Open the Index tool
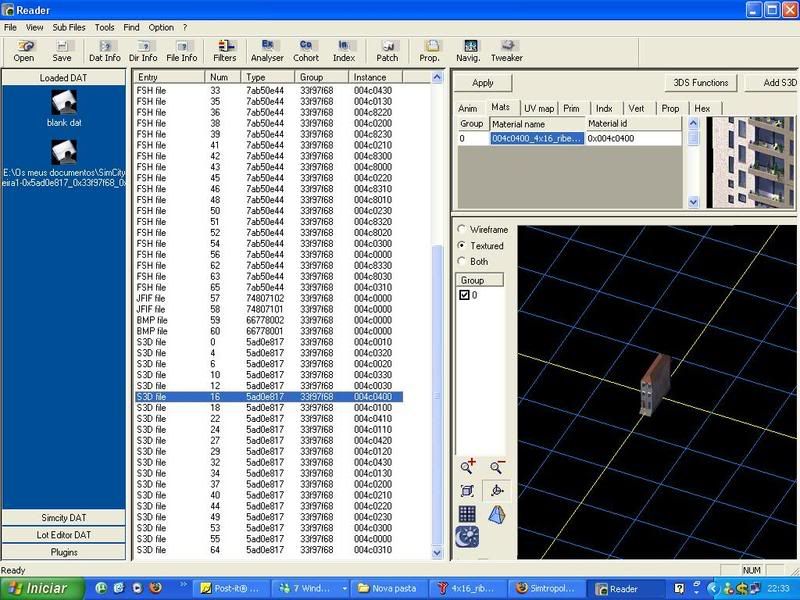800x600 pixels. [x=344, y=51]
